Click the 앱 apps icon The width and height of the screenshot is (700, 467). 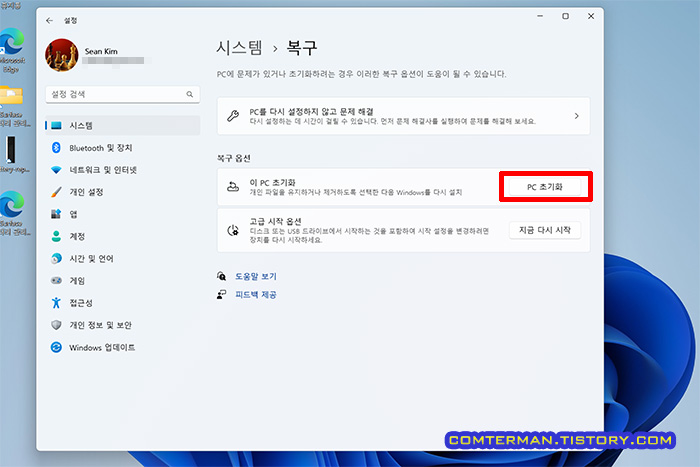point(56,214)
